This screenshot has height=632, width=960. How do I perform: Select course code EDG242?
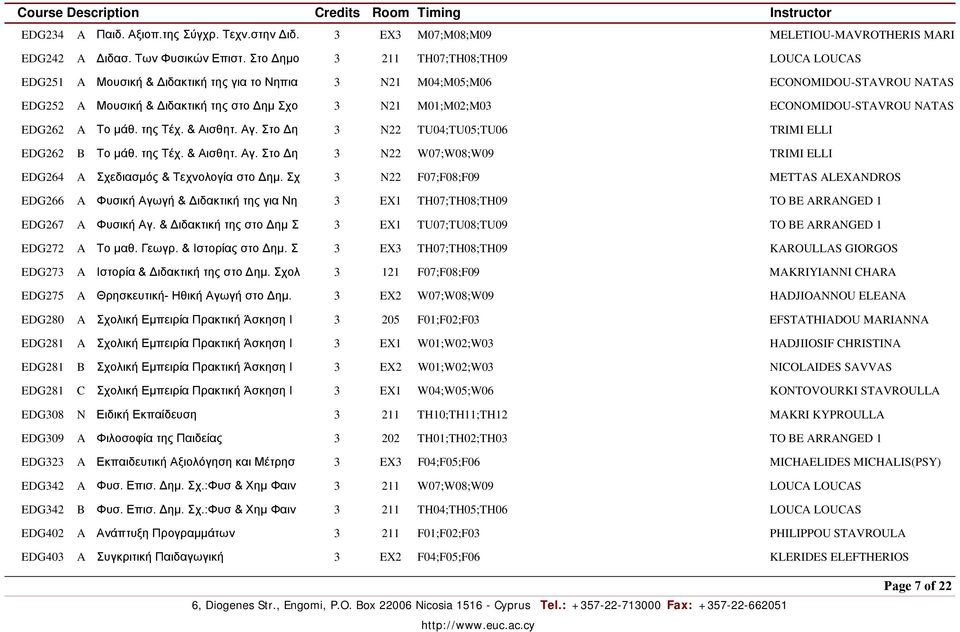click(42, 59)
